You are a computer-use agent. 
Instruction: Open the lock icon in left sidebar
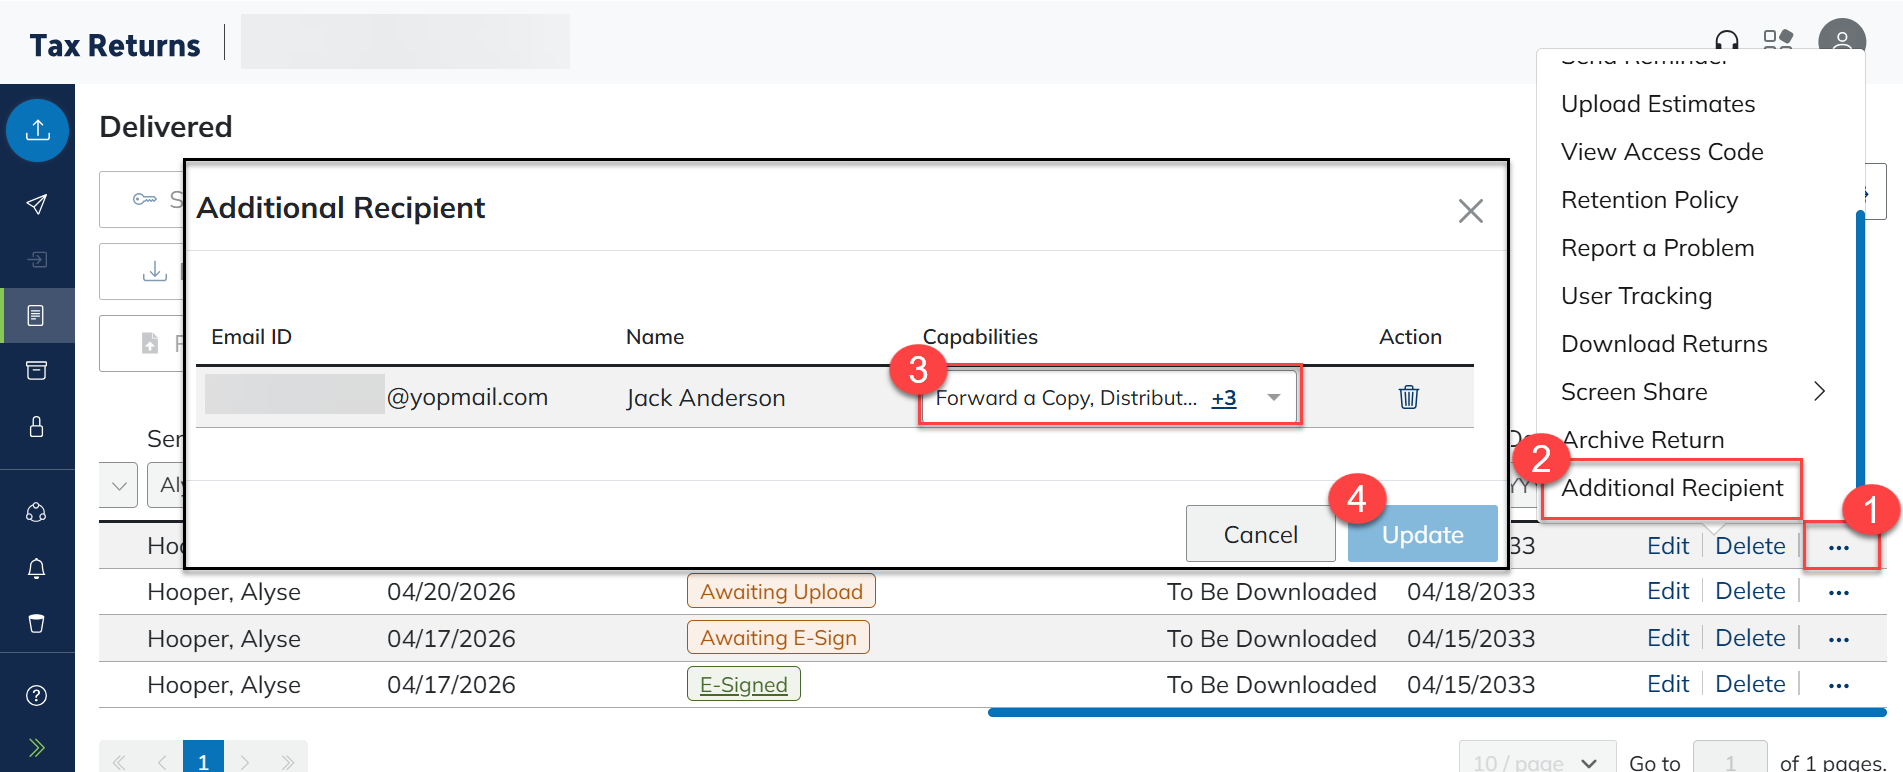point(37,427)
